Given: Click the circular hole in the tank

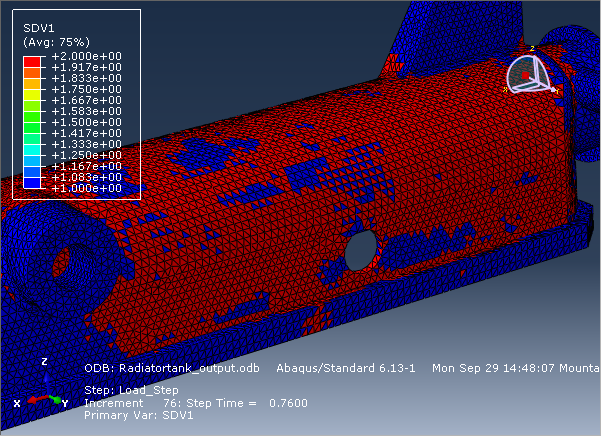Looking at the screenshot, I should tap(360, 251).
